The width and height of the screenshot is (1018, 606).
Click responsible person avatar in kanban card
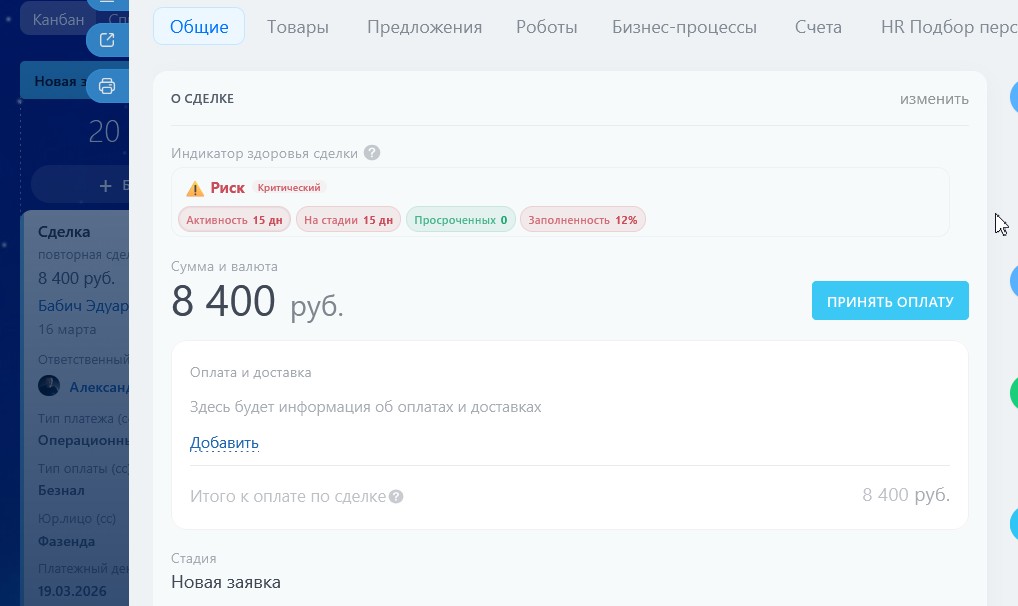49,386
